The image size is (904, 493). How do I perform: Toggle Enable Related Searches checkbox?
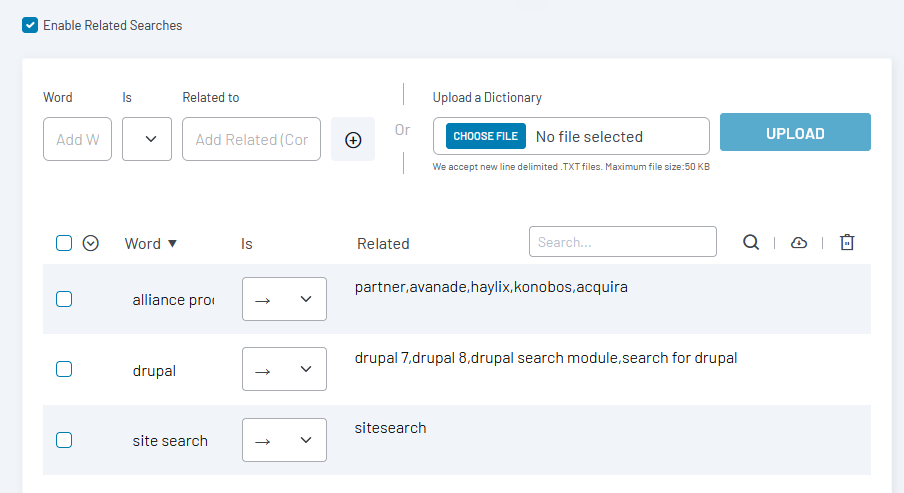click(30, 25)
